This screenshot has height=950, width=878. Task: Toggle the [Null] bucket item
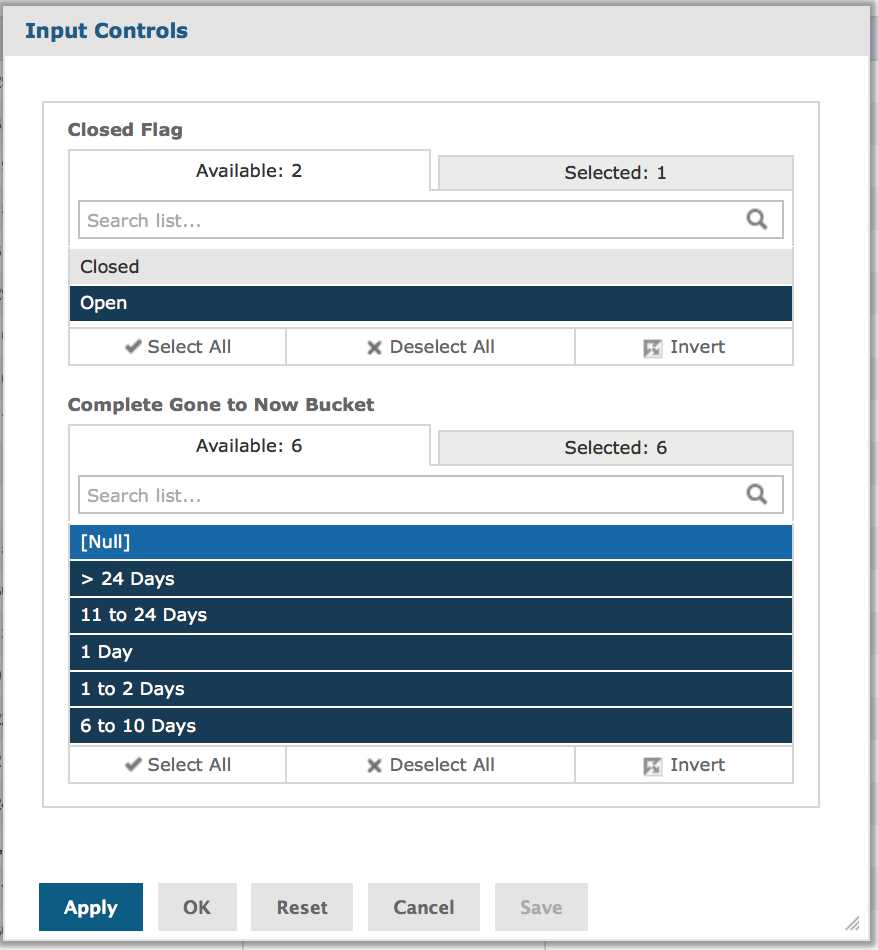pos(431,542)
